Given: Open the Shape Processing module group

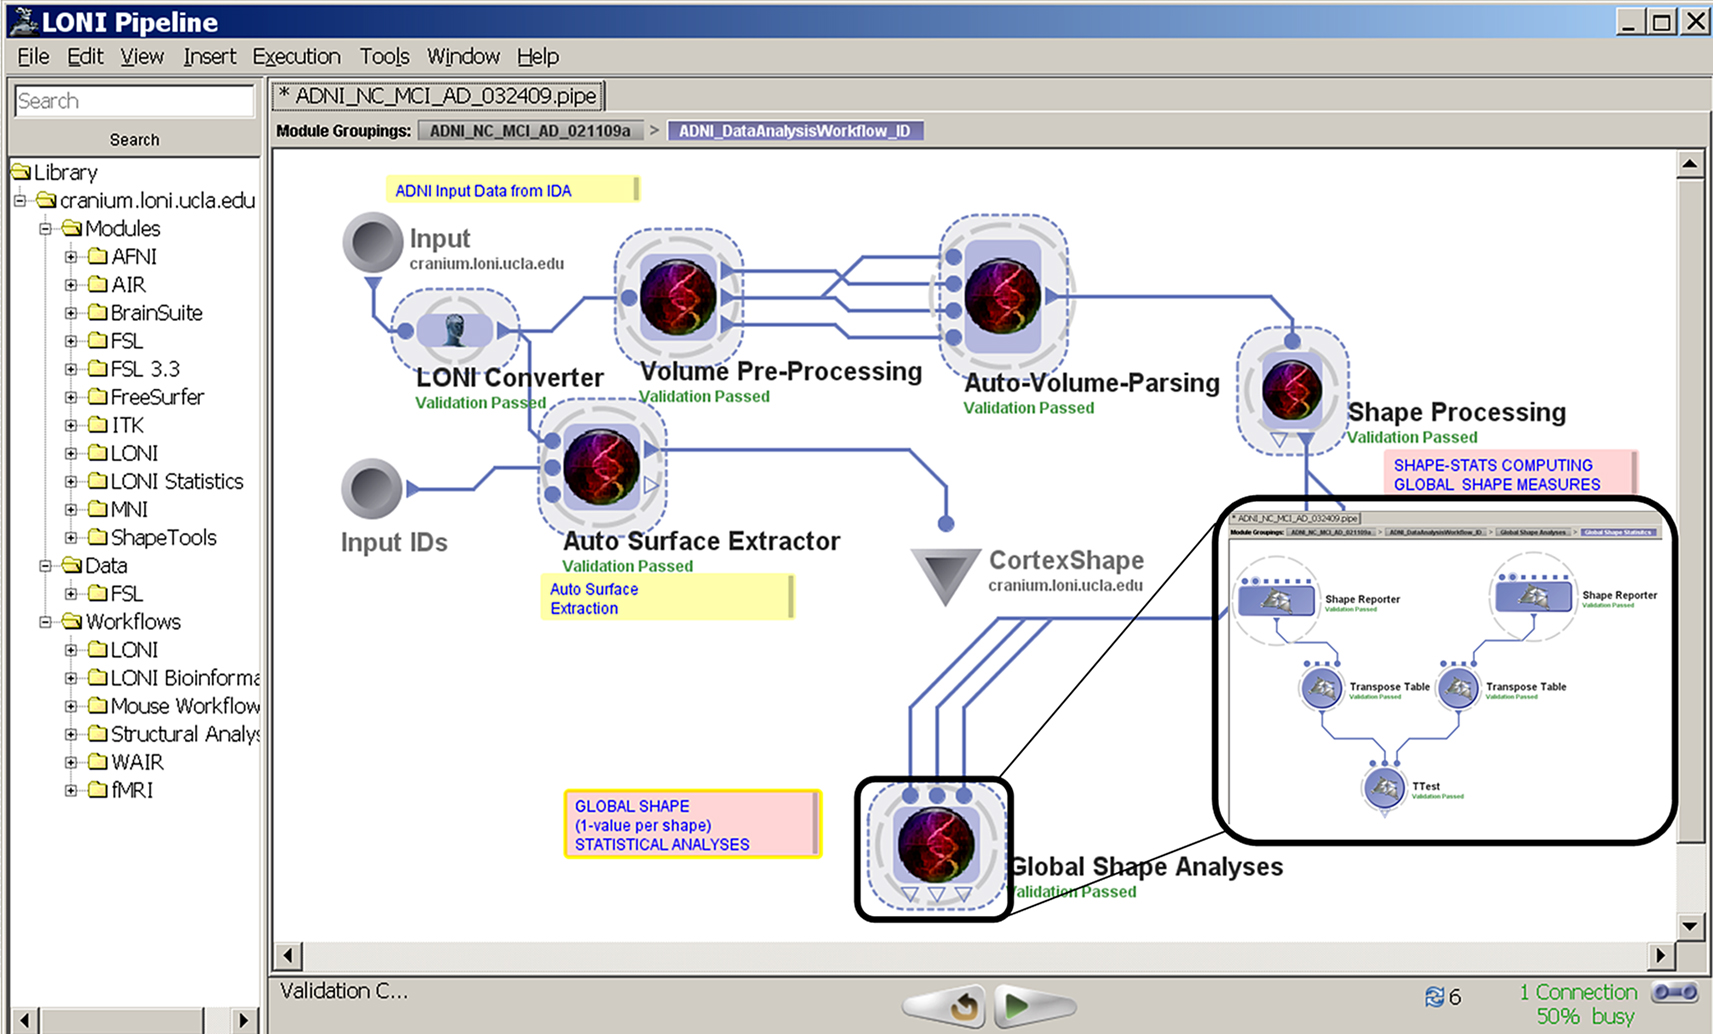Looking at the screenshot, I should pos(1292,391).
